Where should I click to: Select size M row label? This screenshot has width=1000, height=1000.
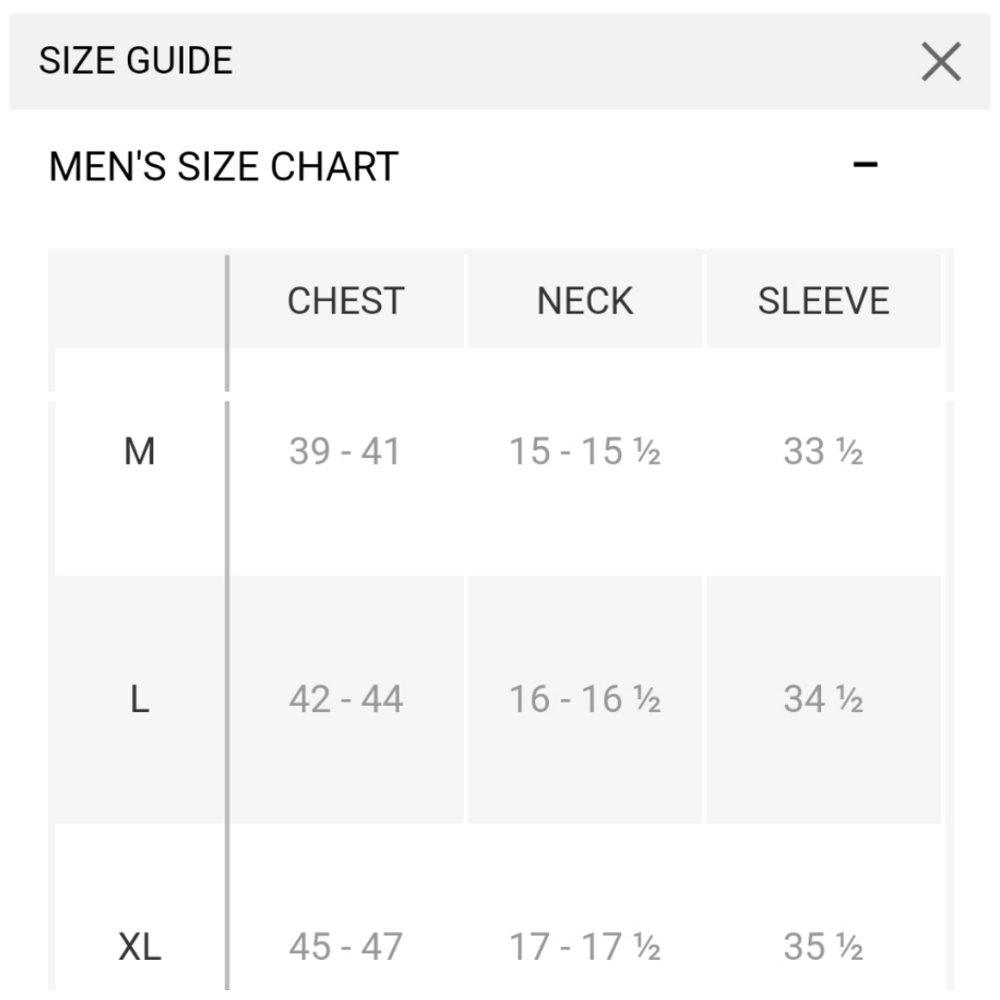[x=140, y=451]
